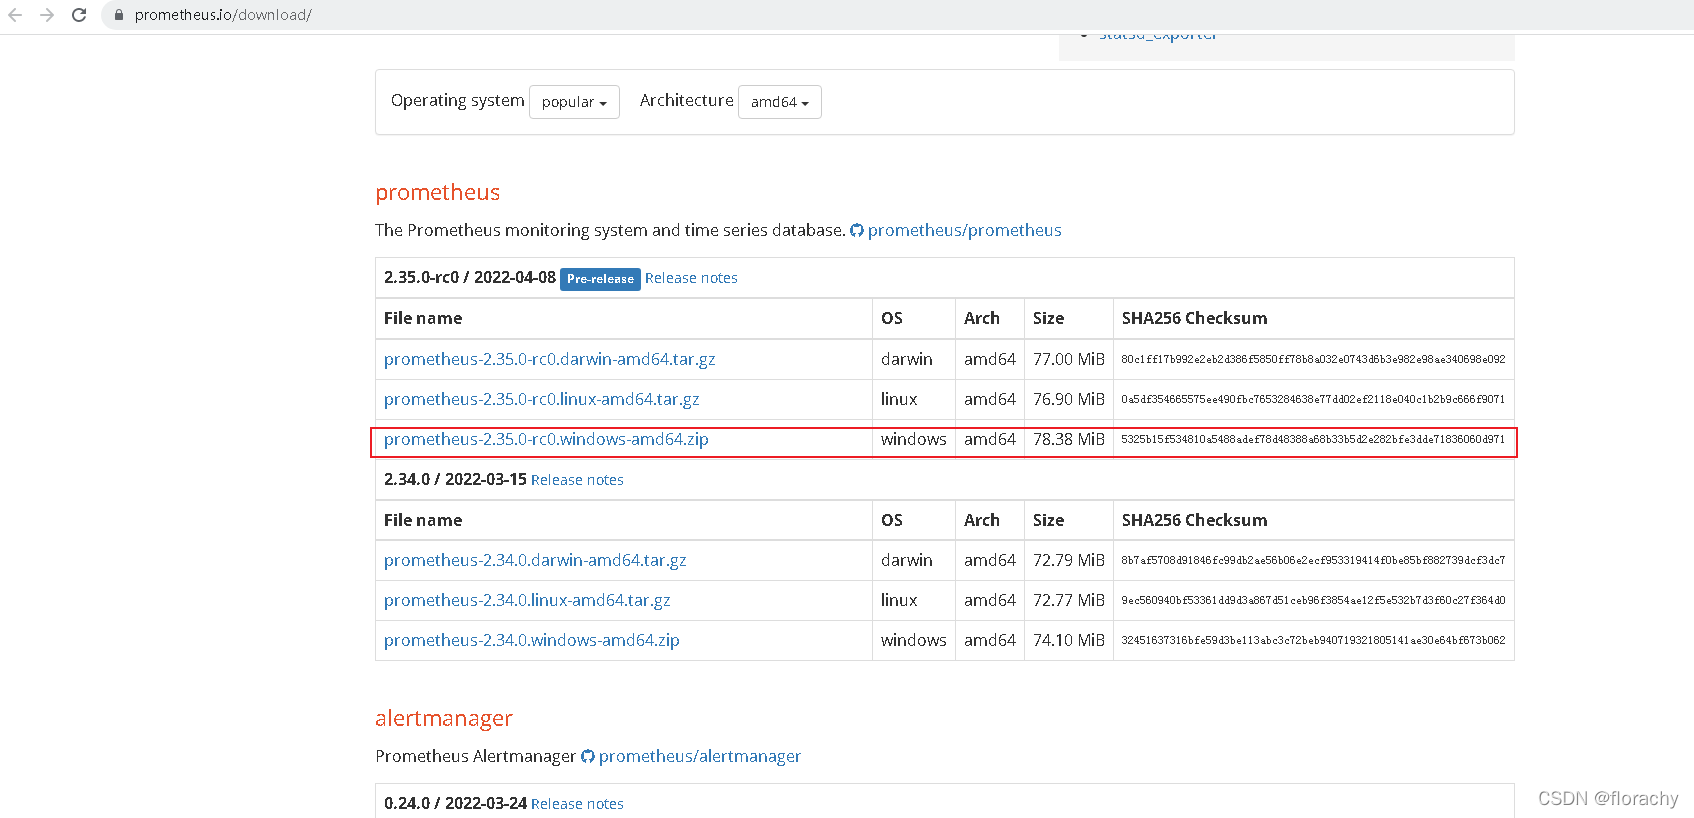Click the 72.77 MiB size cell
Screen dimensions: 1694x818
coord(1069,600)
